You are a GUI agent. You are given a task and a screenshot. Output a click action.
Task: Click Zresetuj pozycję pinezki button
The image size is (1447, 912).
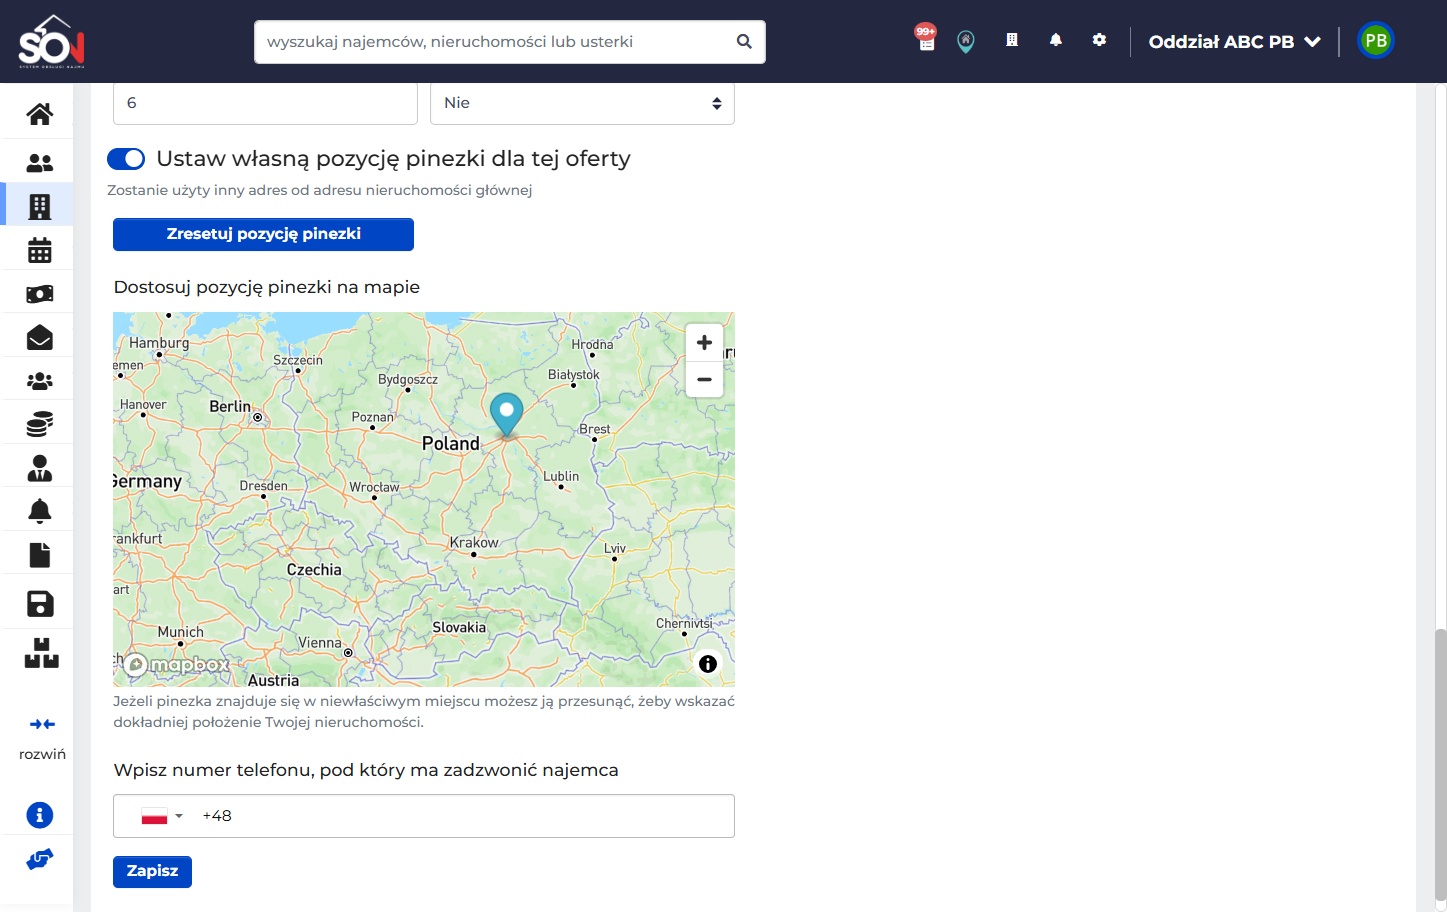click(x=263, y=234)
